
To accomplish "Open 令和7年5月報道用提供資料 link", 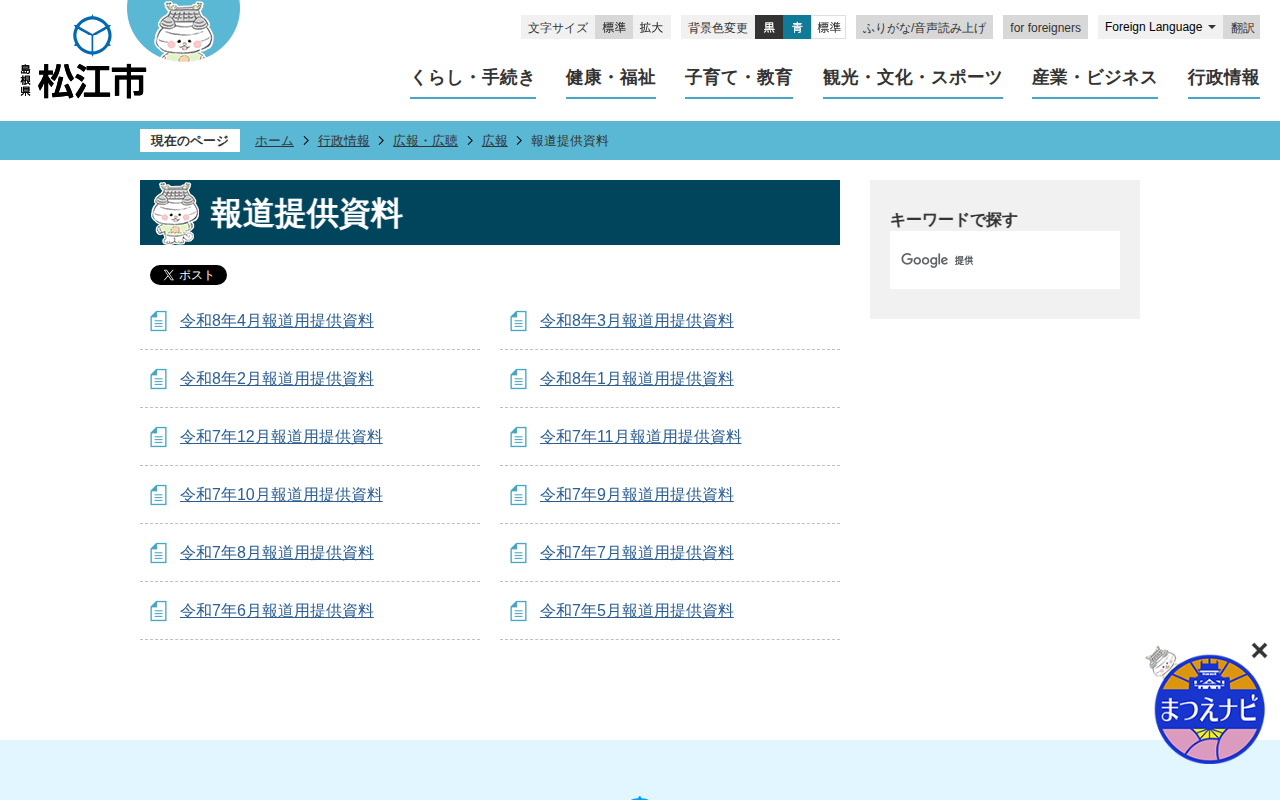I will (637, 611).
